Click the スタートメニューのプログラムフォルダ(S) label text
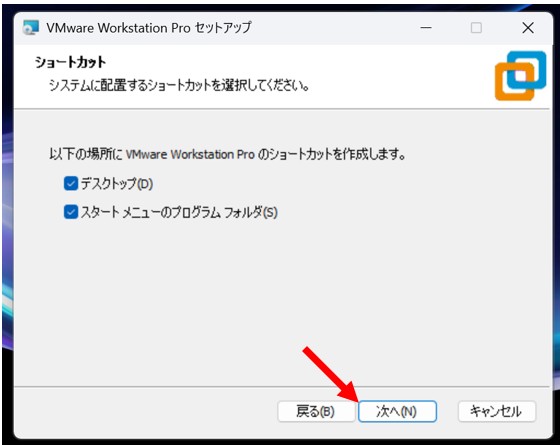This screenshot has width=560, height=445. pyautogui.click(x=179, y=212)
